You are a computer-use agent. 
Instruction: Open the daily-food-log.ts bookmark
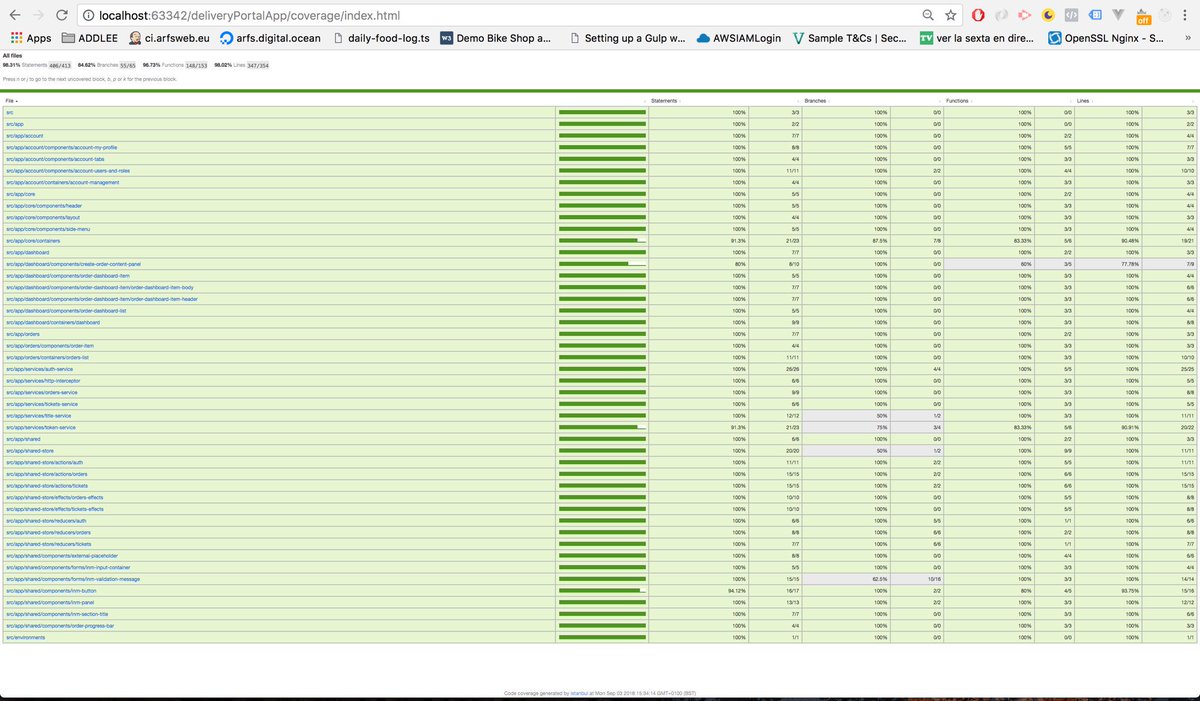(380, 38)
